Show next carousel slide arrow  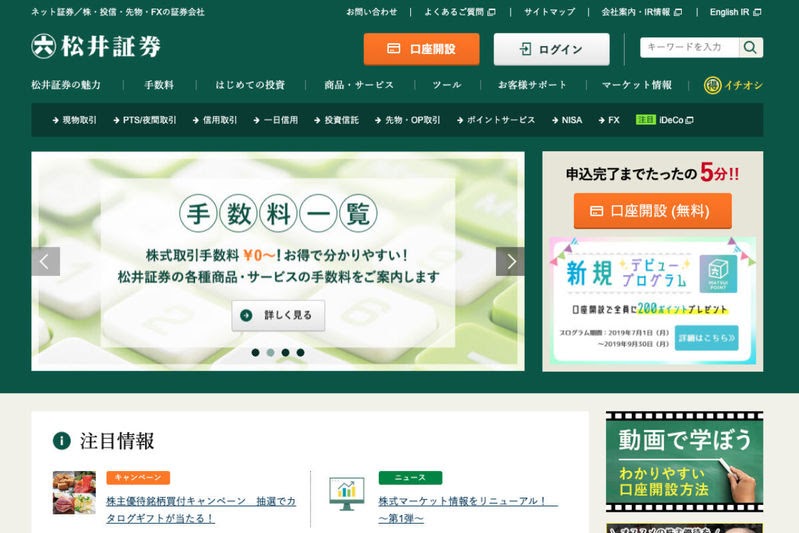click(510, 261)
